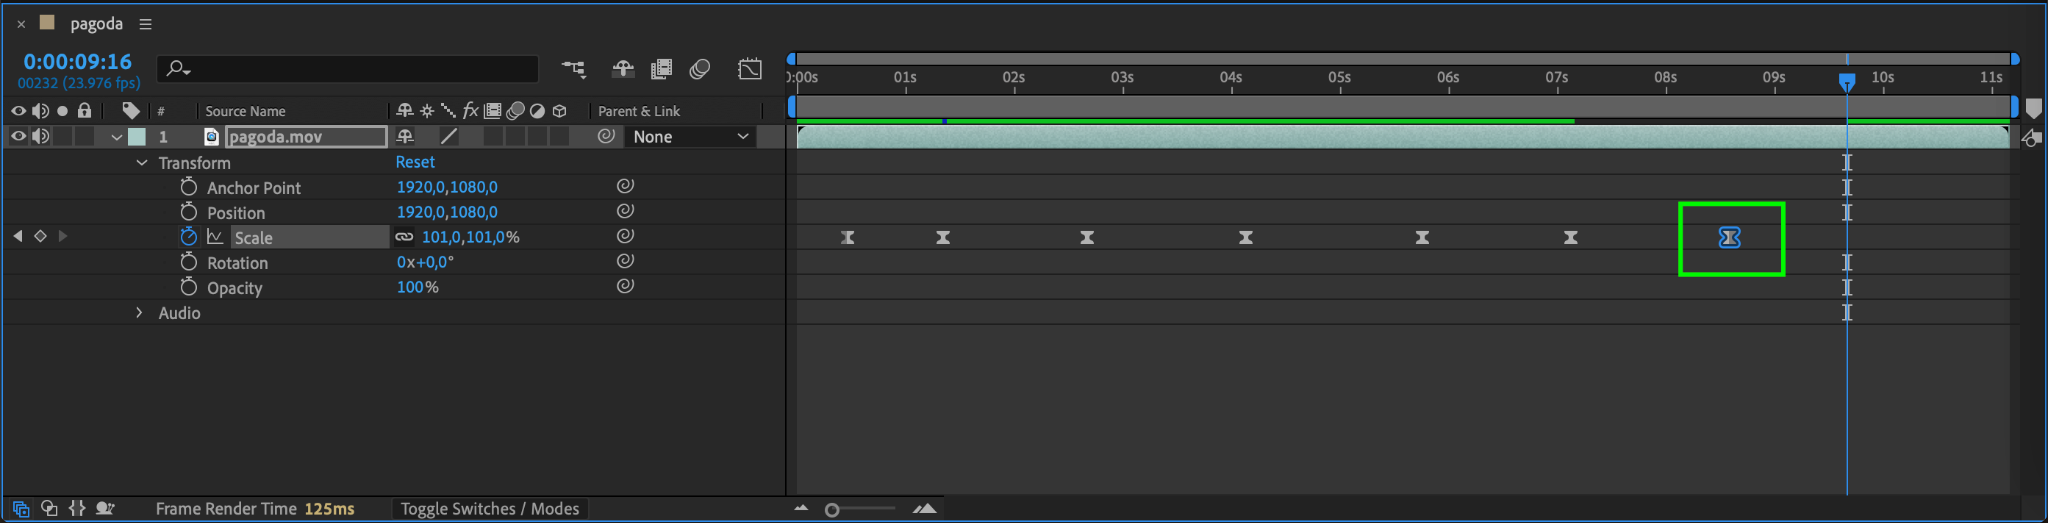Expand the Audio property group
2048x523 pixels.
coord(139,313)
